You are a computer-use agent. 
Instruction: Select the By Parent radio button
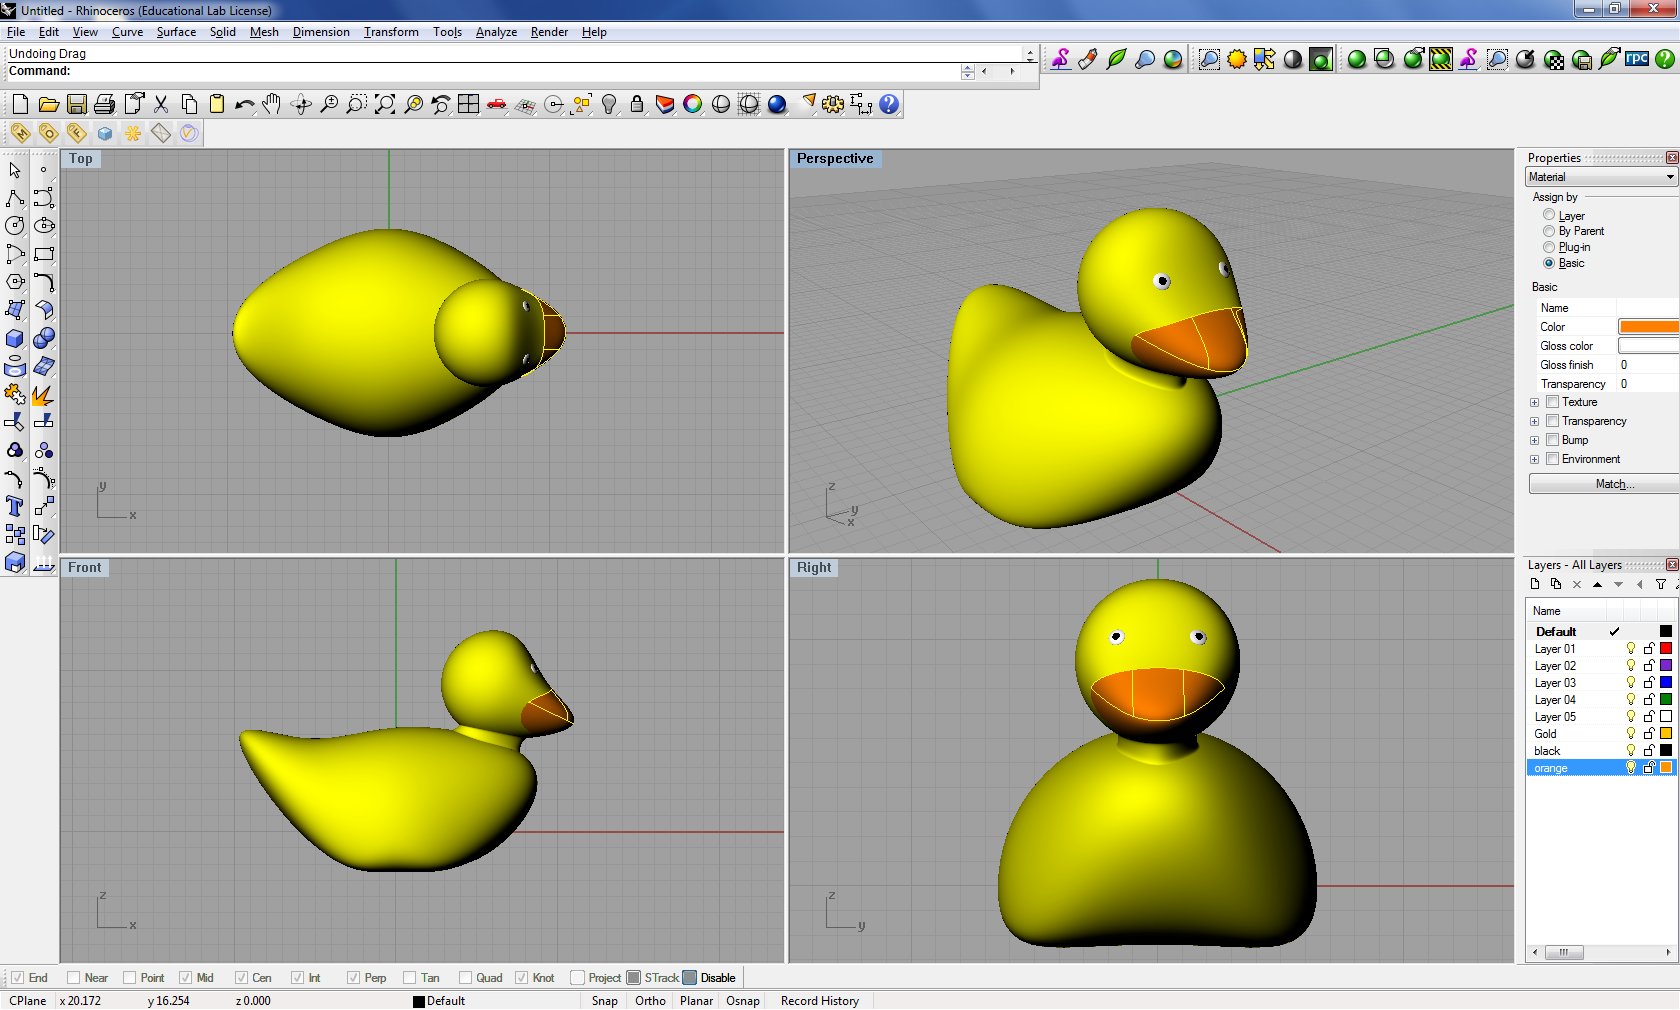1549,231
